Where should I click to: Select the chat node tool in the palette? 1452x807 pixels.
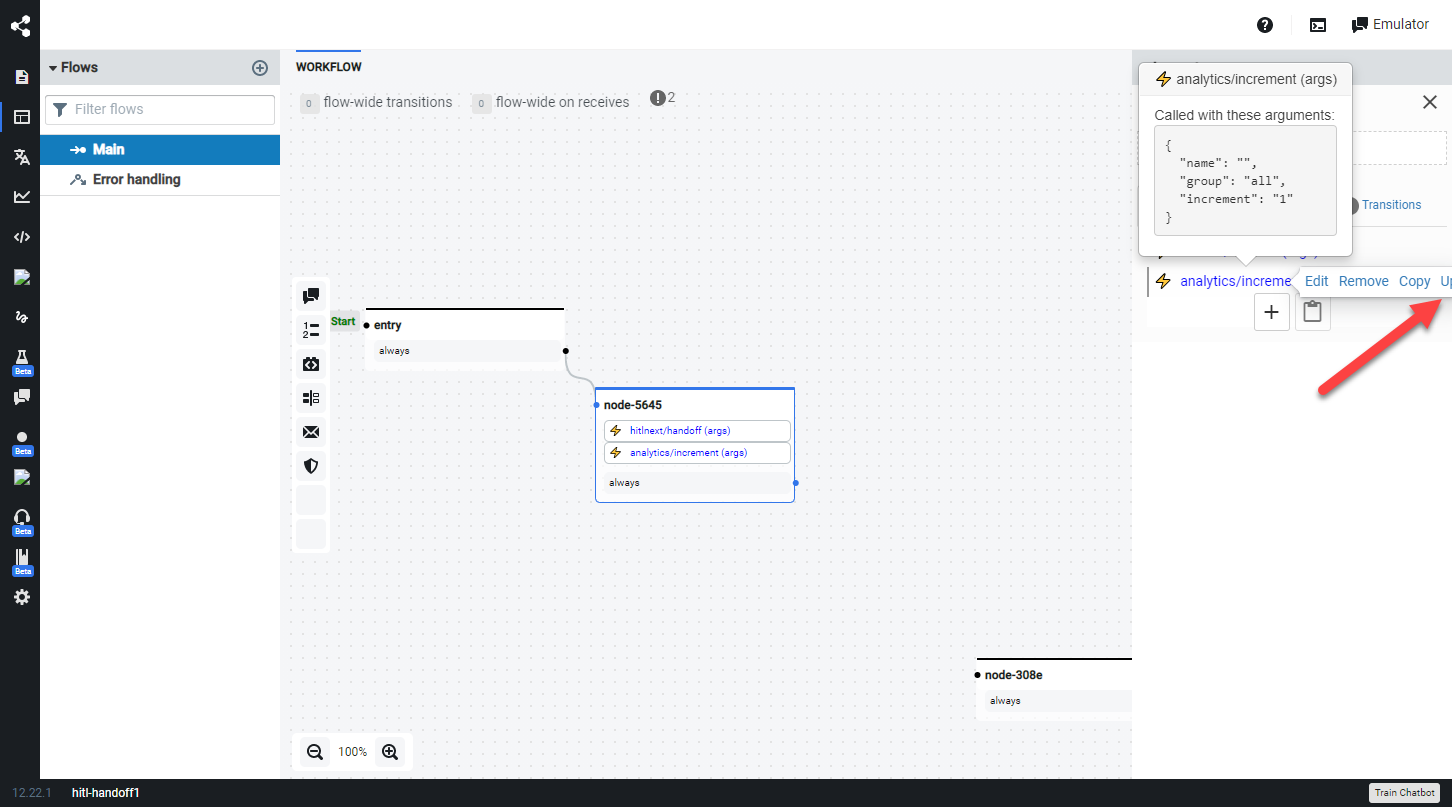311,294
